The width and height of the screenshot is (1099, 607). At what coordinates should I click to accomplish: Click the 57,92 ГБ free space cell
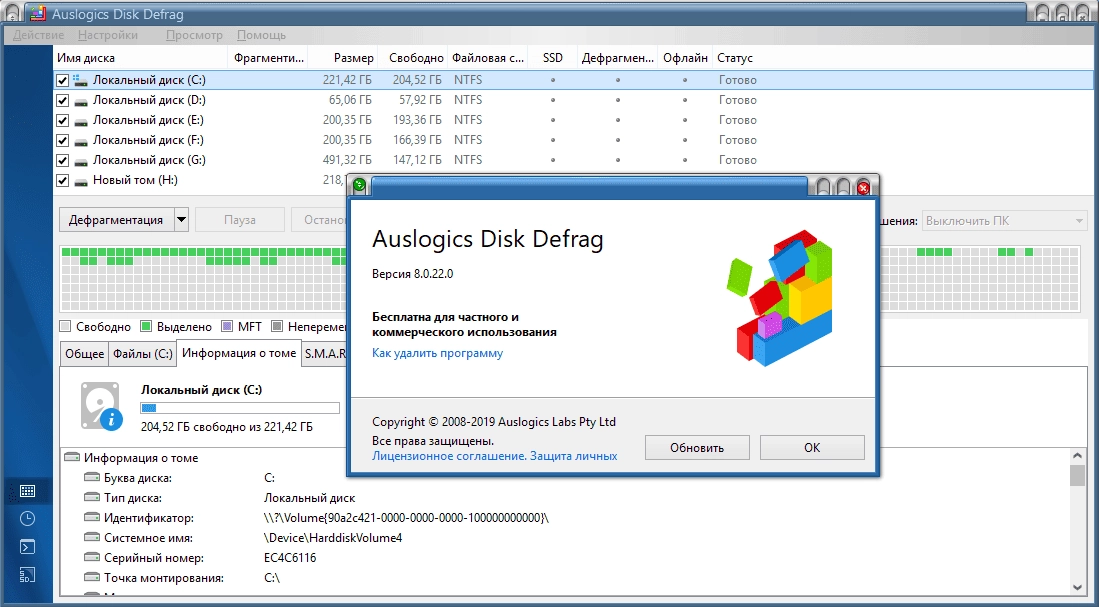pos(420,100)
